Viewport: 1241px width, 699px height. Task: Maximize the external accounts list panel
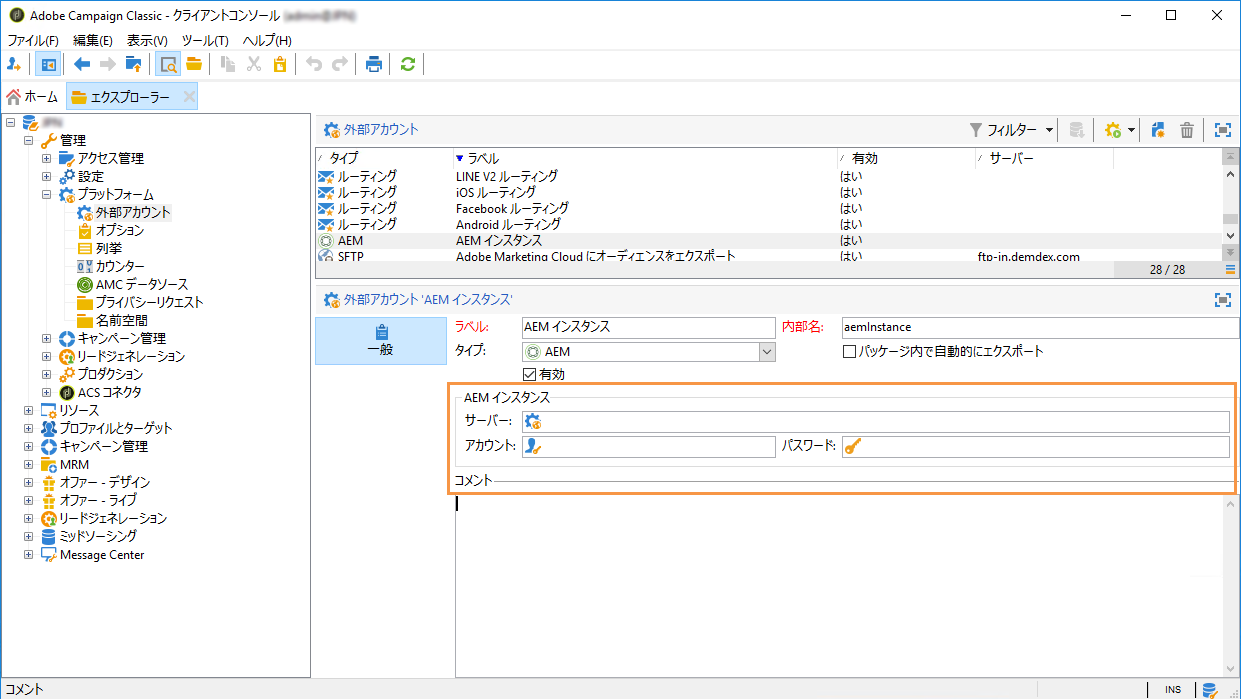click(x=1222, y=130)
